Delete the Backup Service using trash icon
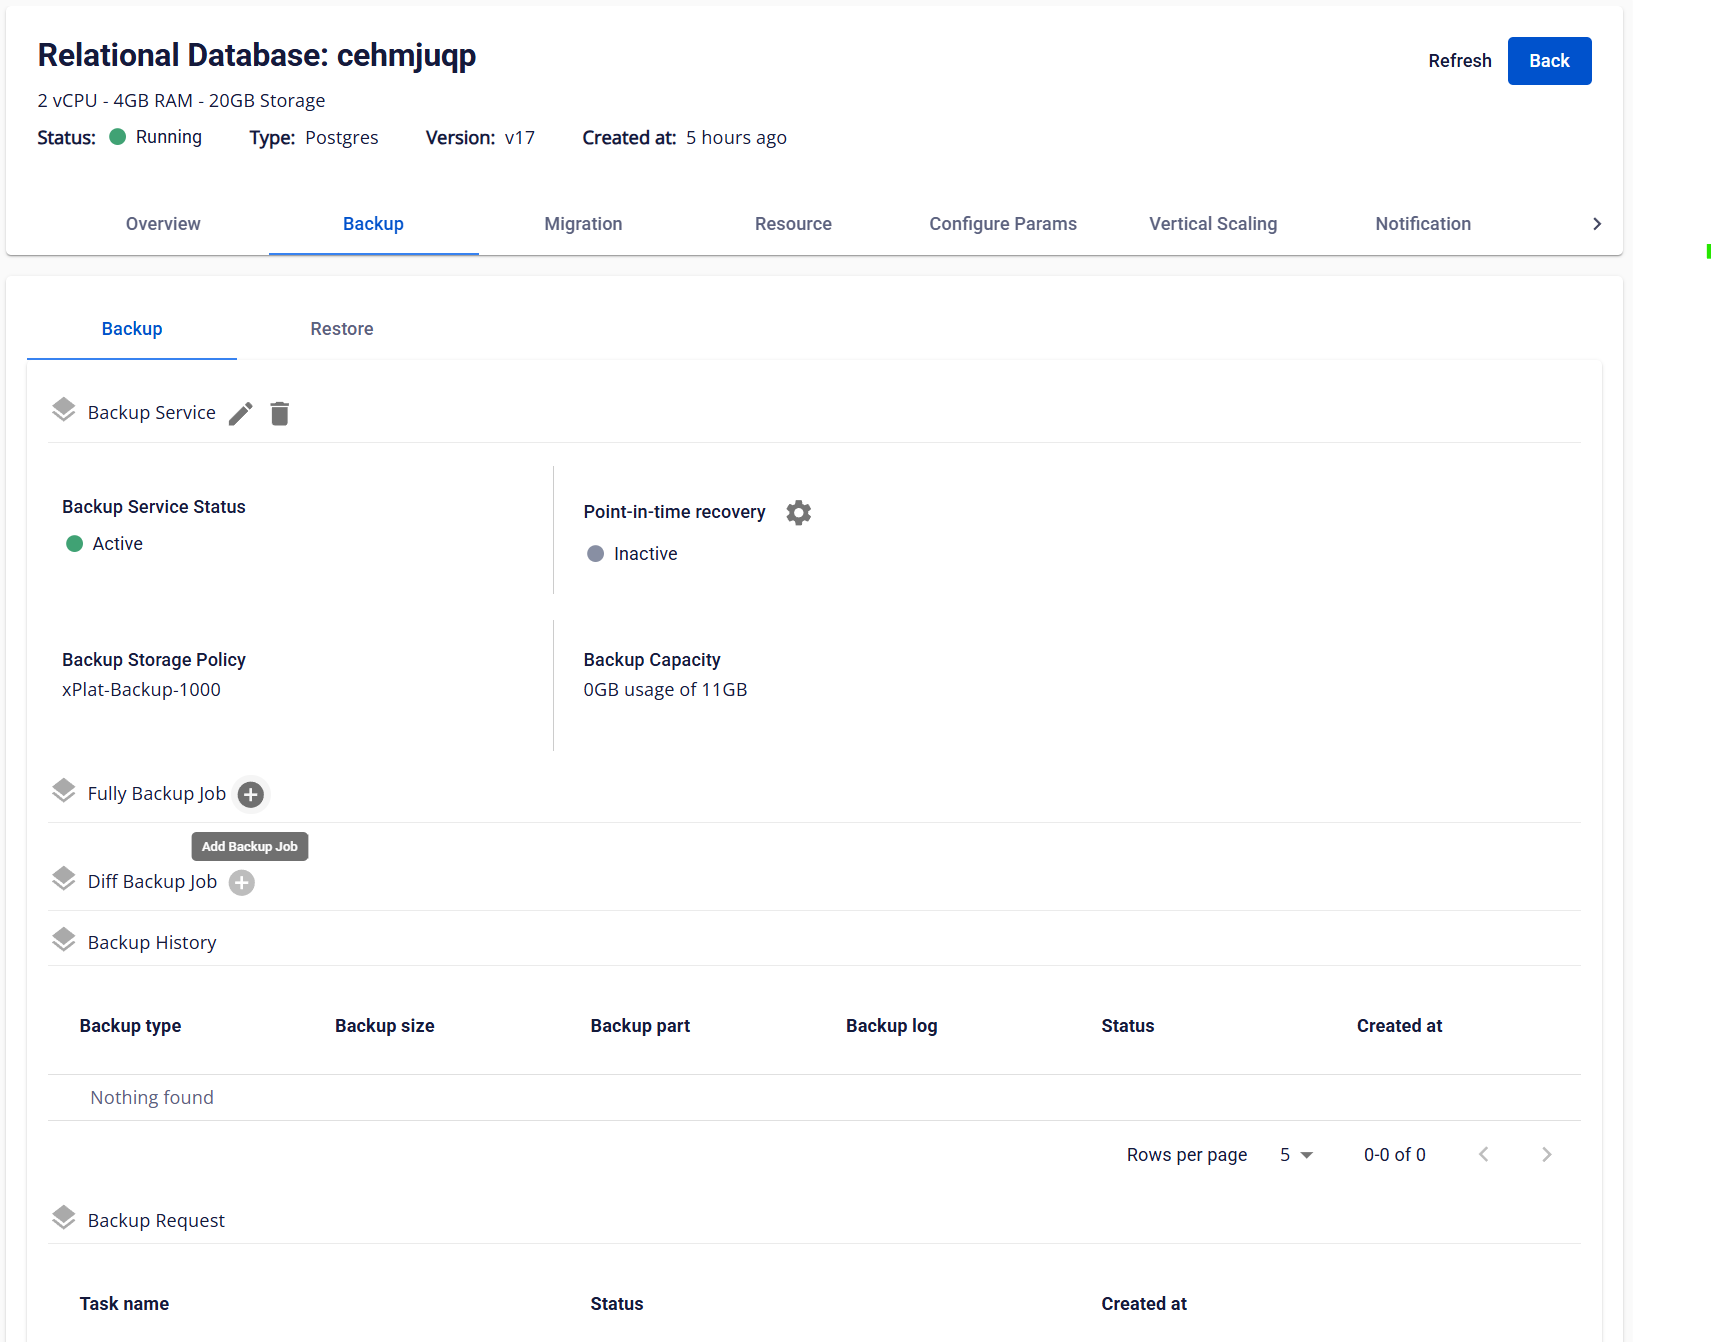This screenshot has height=1342, width=1712. pyautogui.click(x=280, y=414)
